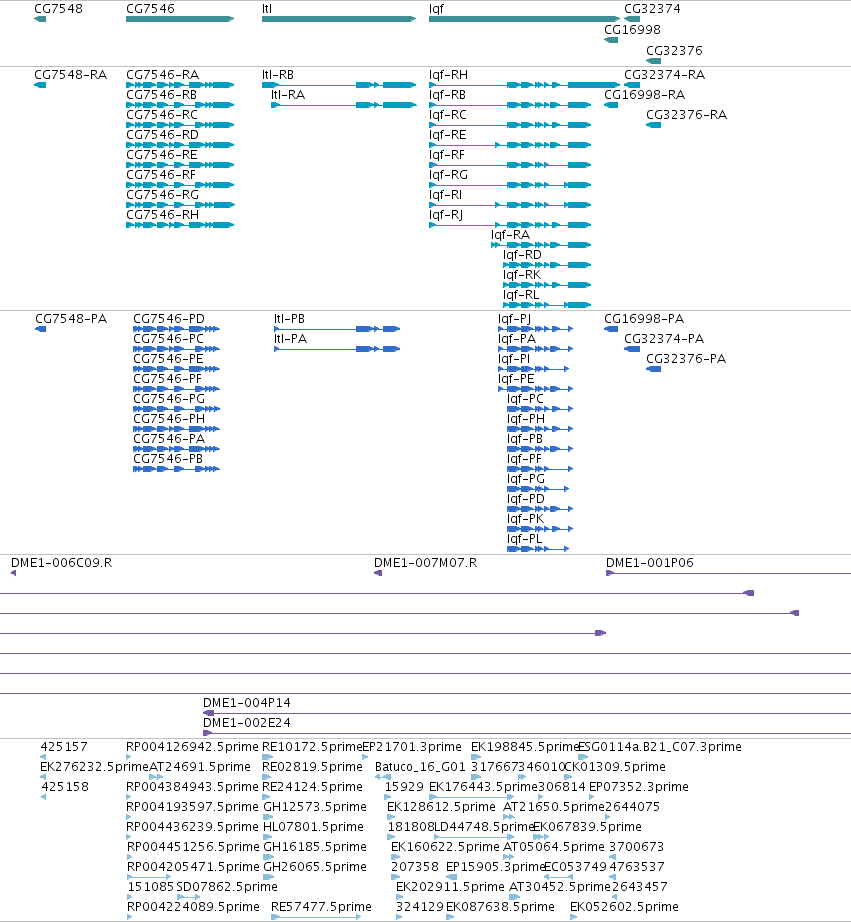Open the EK202911.5prime EST label
This screenshot has width=851, height=922.
click(450, 887)
